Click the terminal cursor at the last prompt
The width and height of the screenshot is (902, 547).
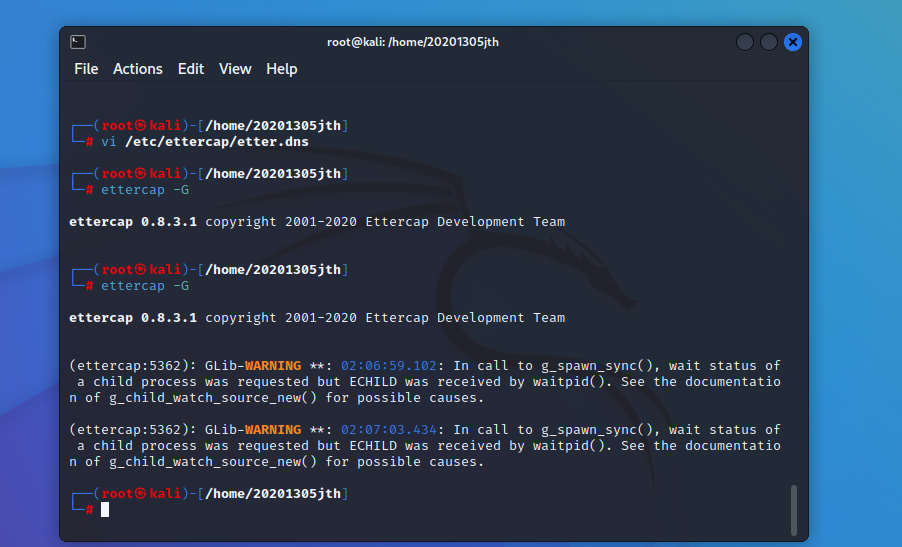pos(105,510)
